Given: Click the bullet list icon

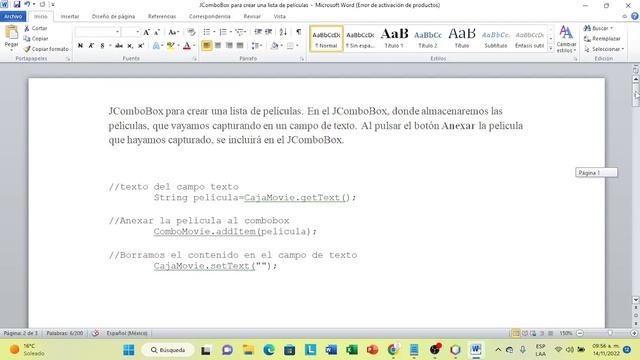Looking at the screenshot, I should pos(208,32).
